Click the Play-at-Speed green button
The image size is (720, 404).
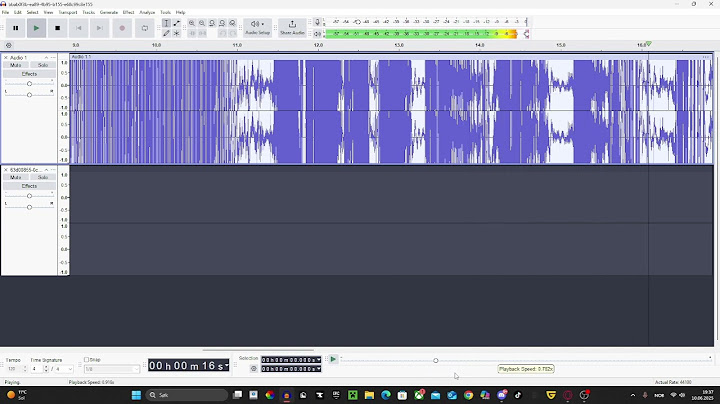click(x=333, y=359)
